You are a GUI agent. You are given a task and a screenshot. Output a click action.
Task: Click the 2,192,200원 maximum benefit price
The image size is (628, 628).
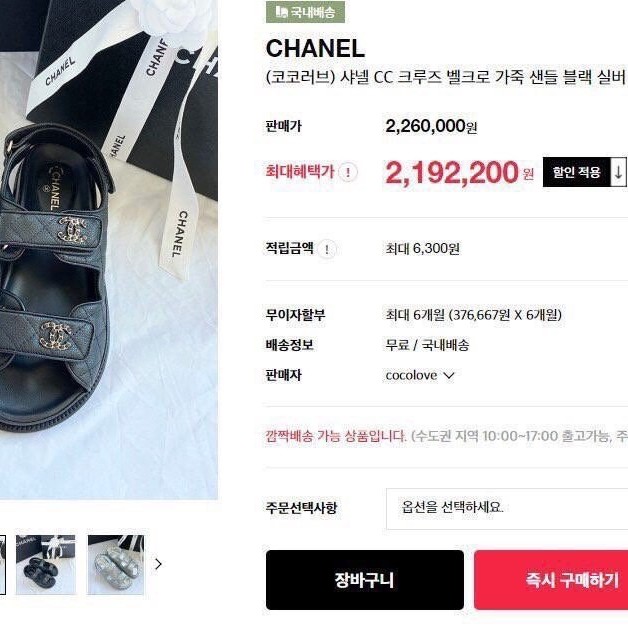click(459, 173)
